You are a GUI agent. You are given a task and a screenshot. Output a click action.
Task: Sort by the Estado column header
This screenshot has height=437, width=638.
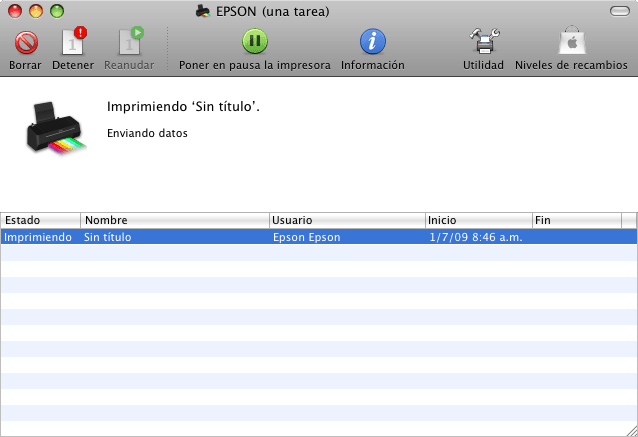pyautogui.click(x=40, y=220)
